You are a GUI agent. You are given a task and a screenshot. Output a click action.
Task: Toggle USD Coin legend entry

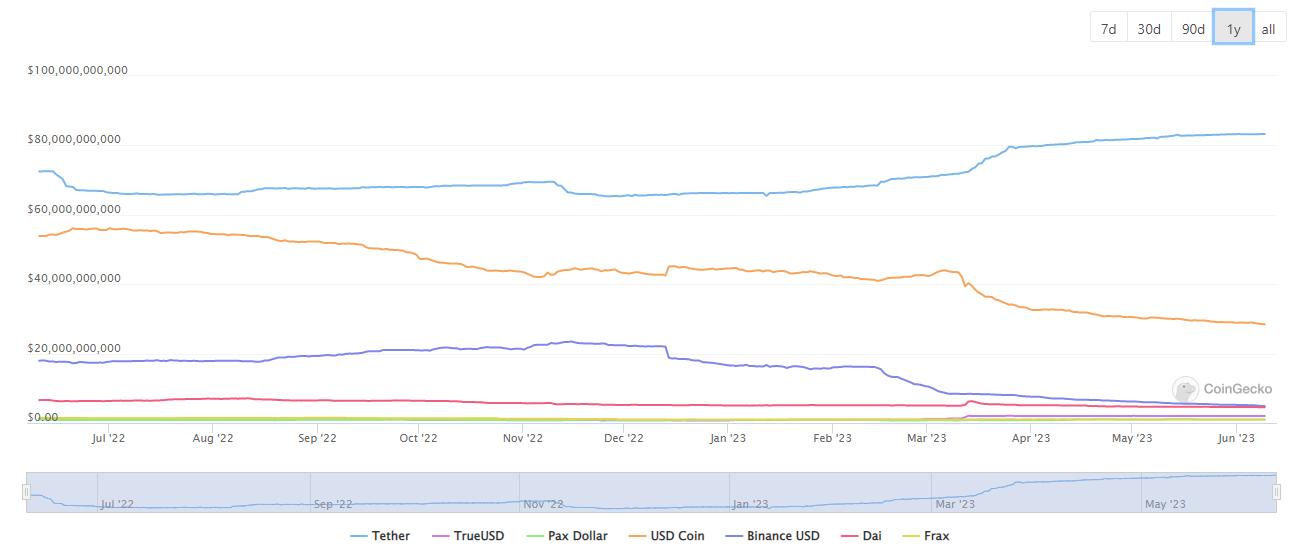[666, 536]
